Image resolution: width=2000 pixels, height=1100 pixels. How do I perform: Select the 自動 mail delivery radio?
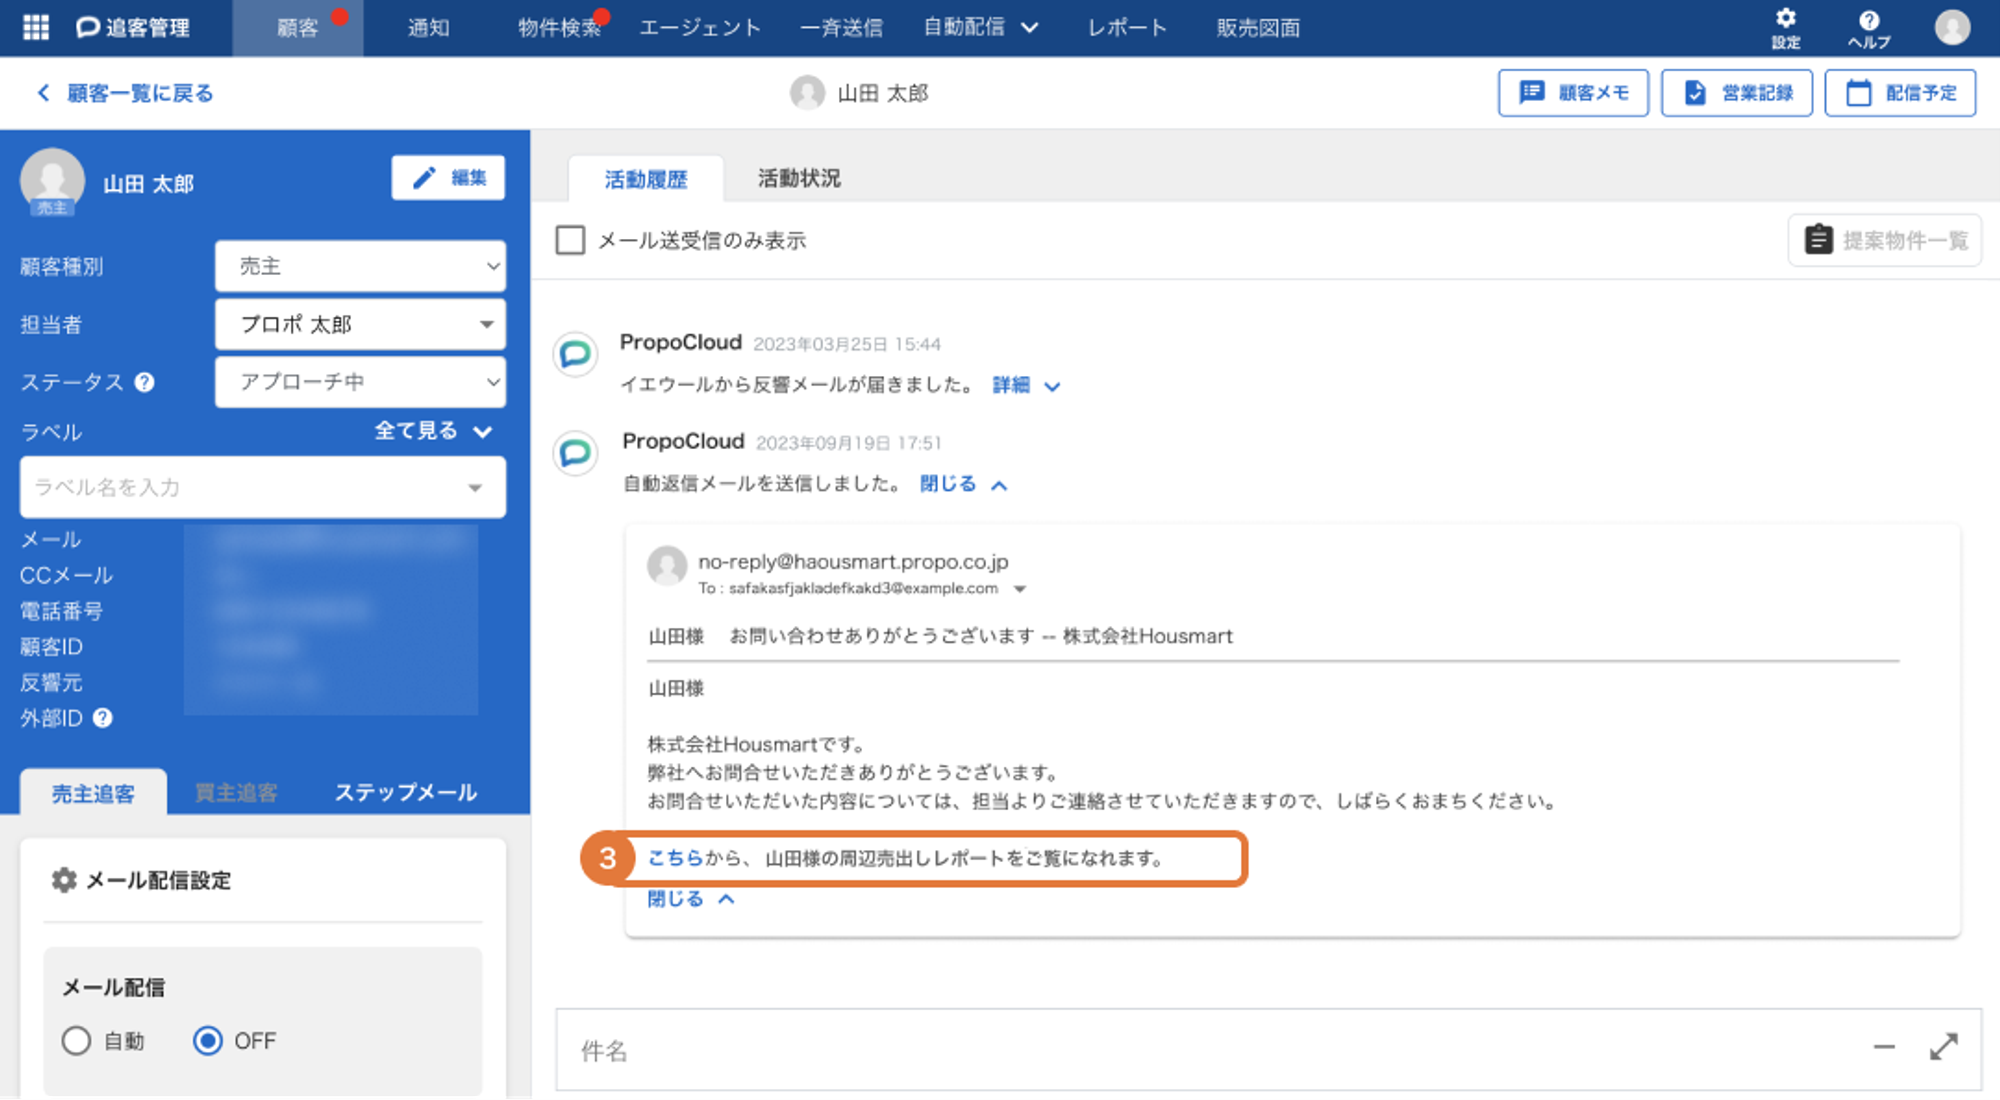coord(76,1041)
